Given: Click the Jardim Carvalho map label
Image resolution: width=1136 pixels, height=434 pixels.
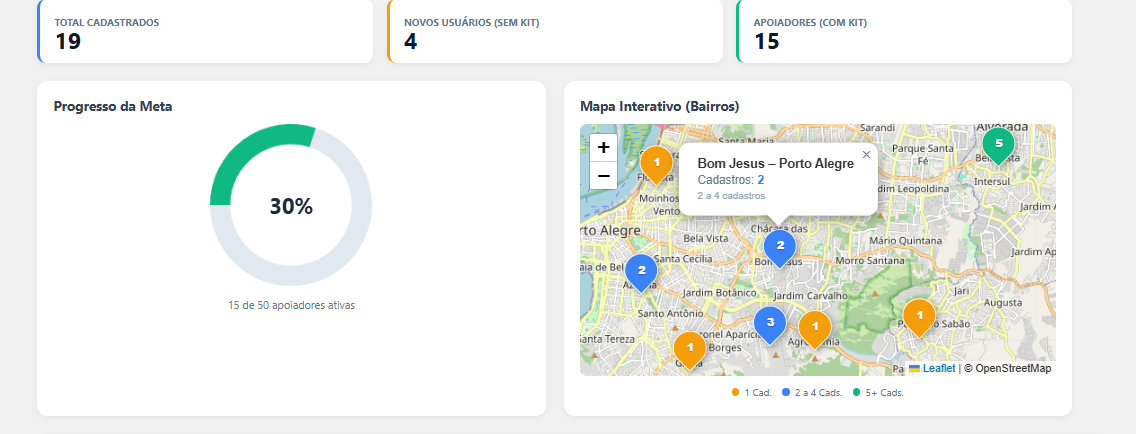Looking at the screenshot, I should click(811, 296).
